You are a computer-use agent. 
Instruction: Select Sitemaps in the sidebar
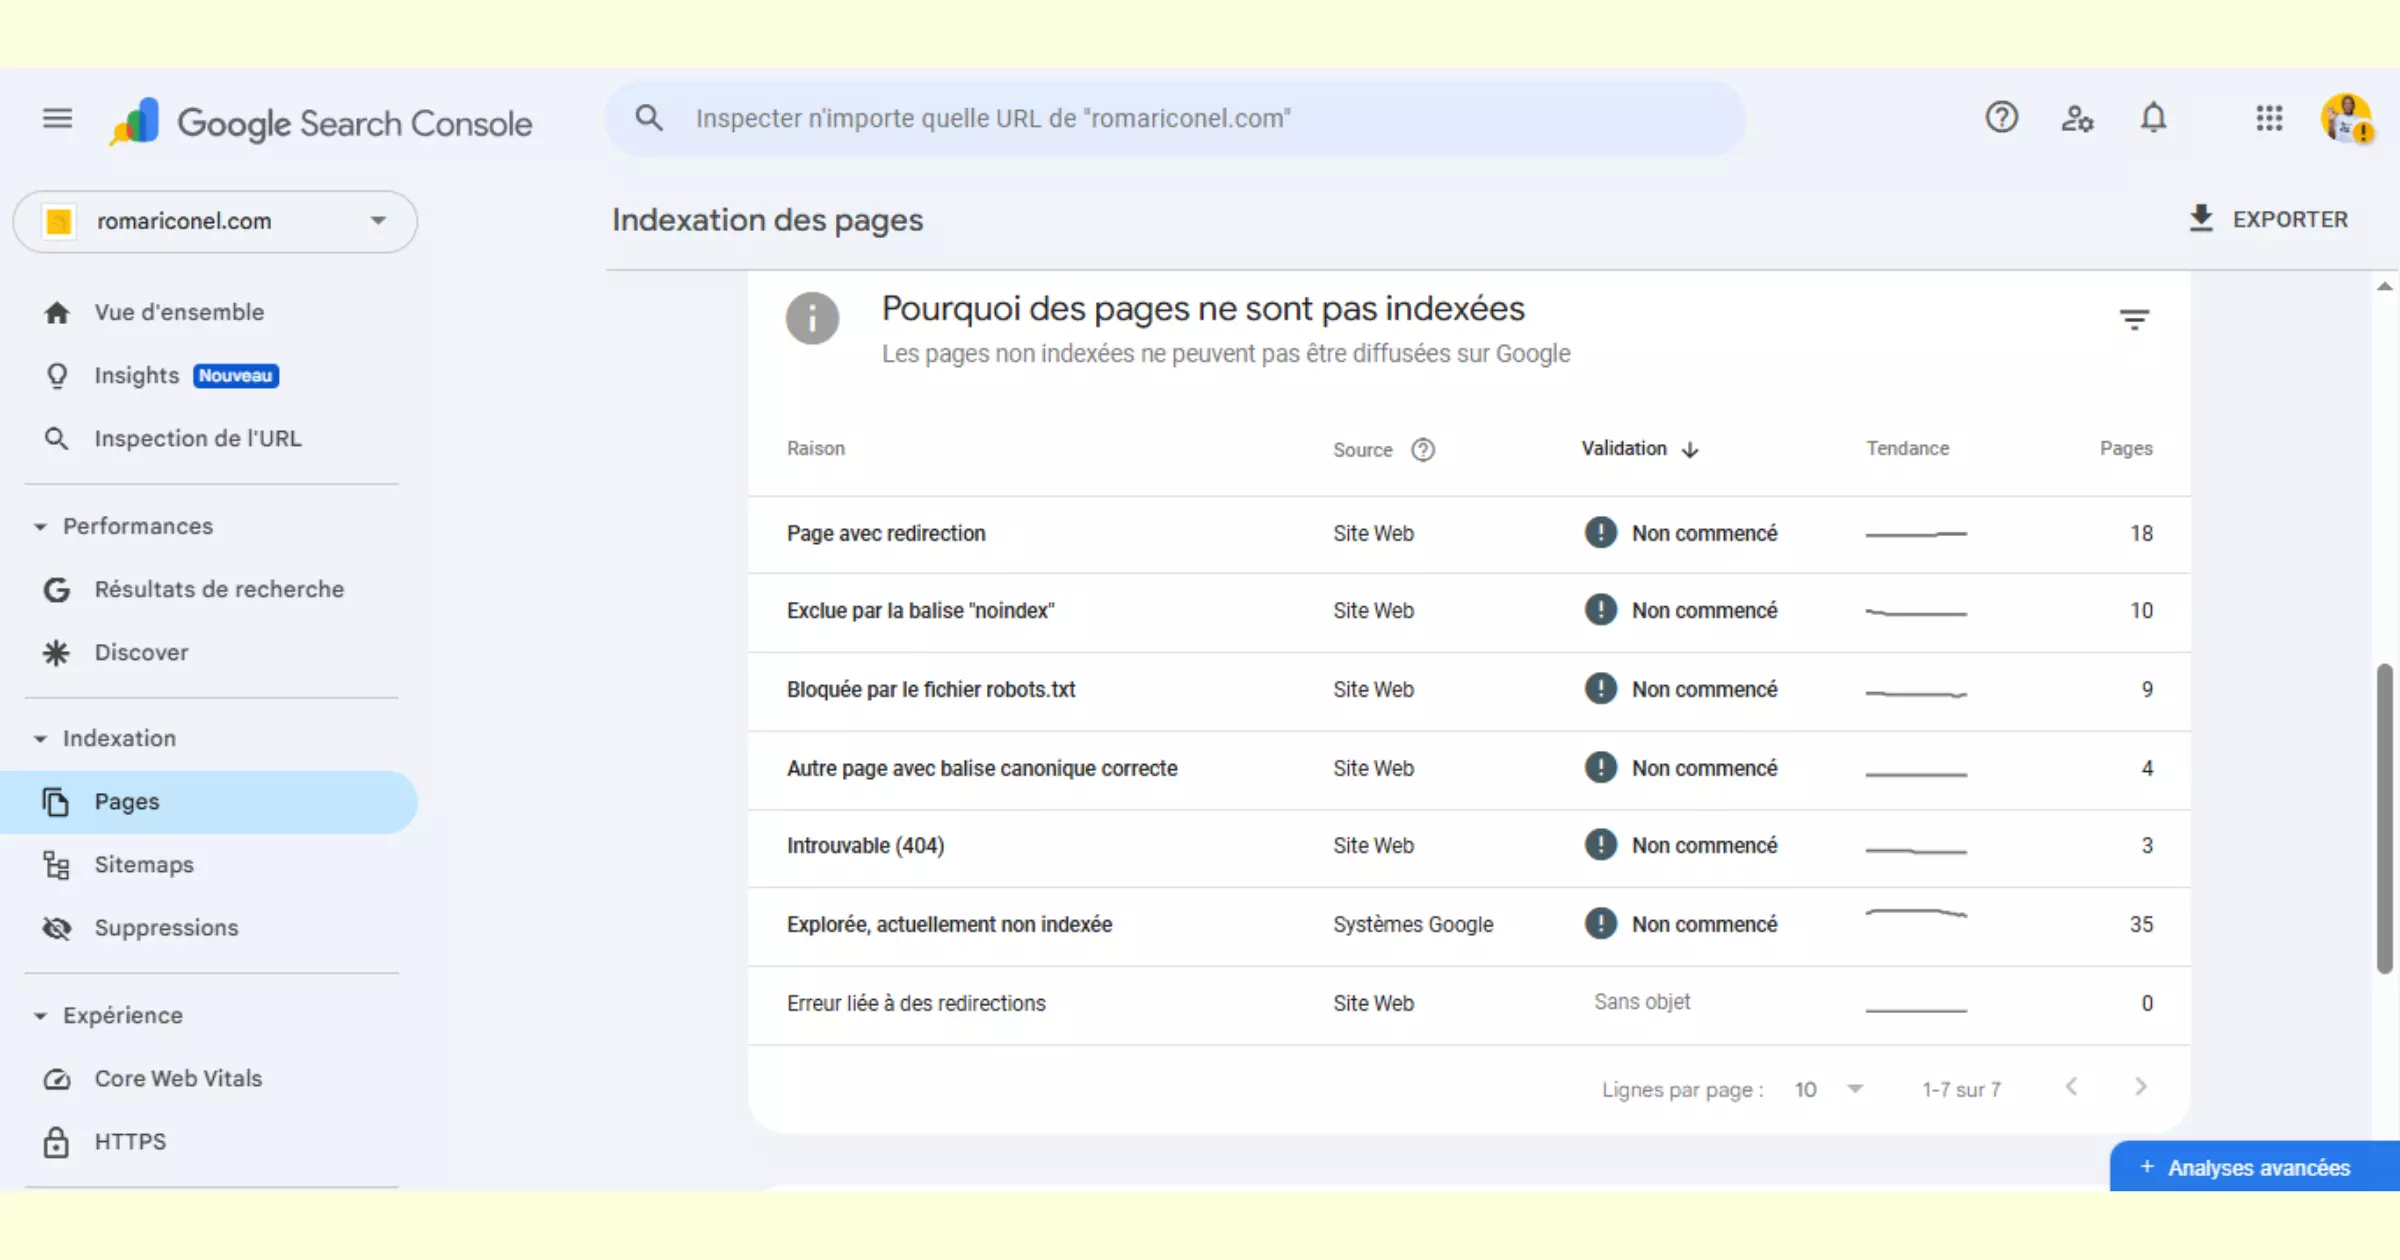tap(144, 864)
